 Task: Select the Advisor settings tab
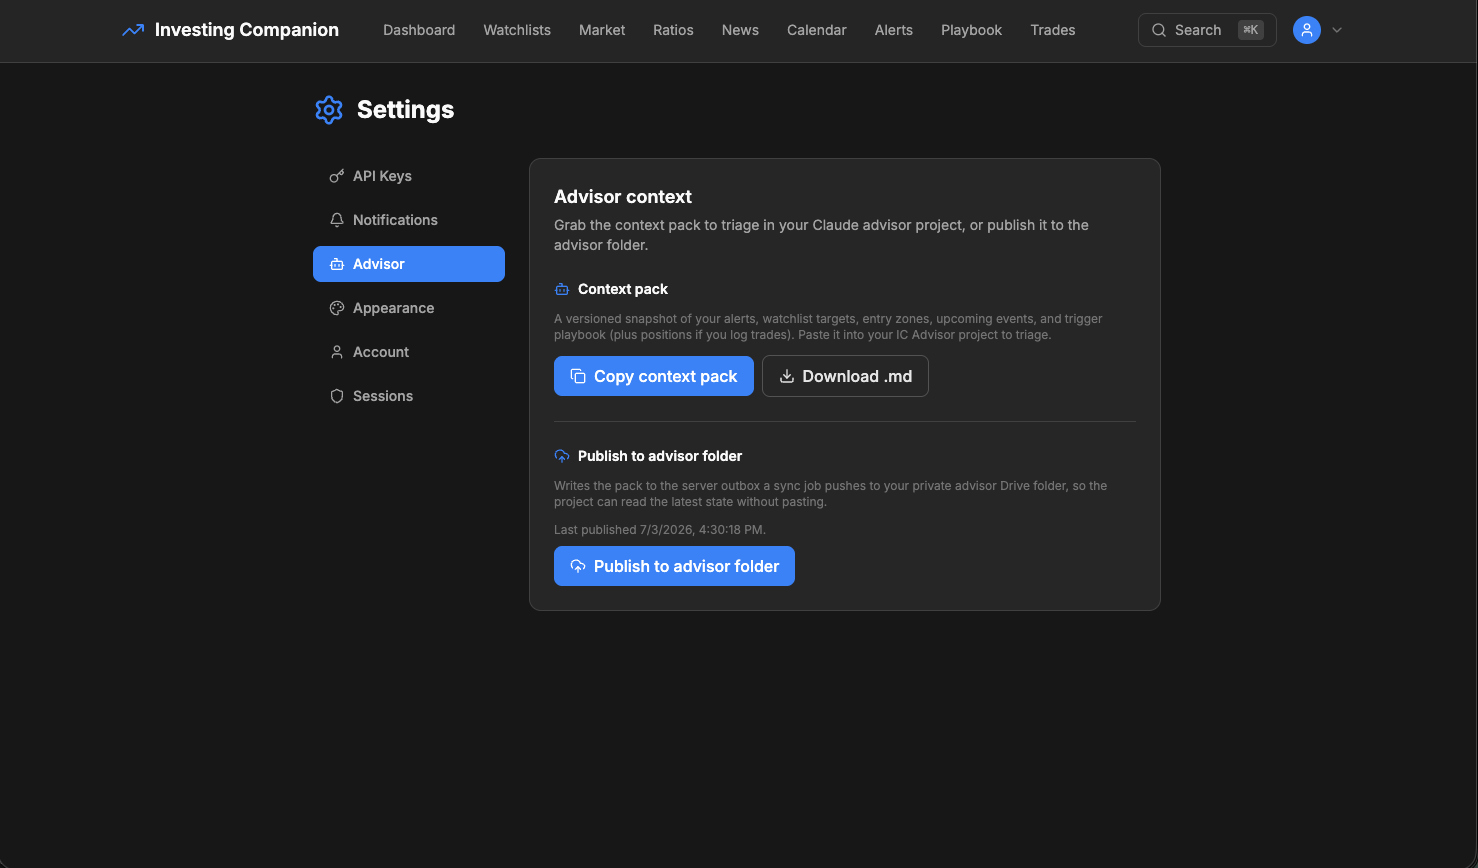click(409, 264)
